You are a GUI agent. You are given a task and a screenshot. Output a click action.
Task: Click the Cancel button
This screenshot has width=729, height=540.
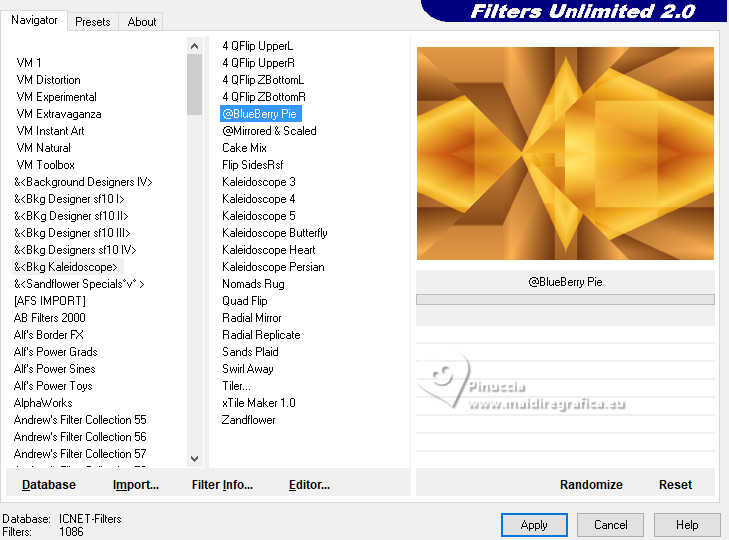610,525
